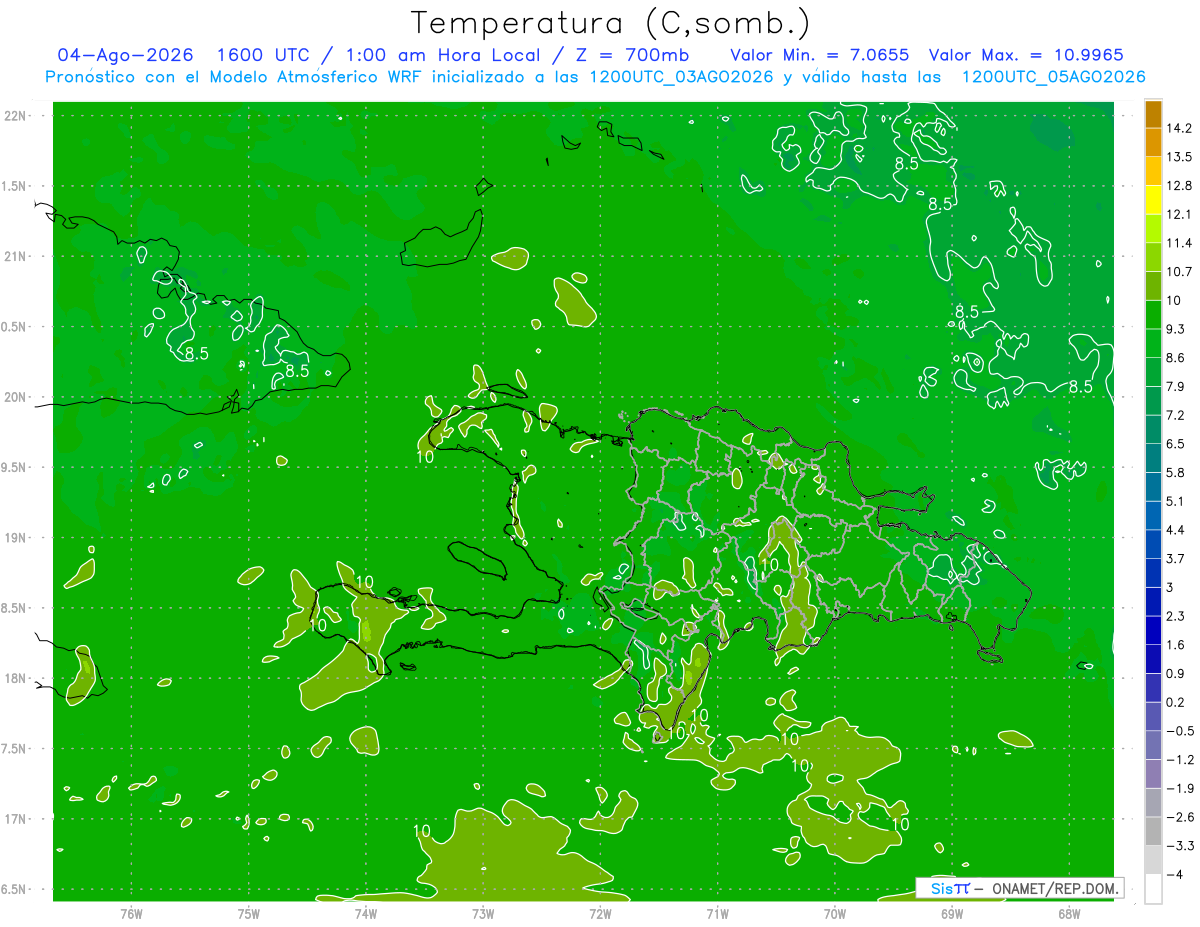Select the "1200UTC_05AGO2026" valid-until timestamp
Viewport: 1200px width, 927px height.
click(1053, 77)
